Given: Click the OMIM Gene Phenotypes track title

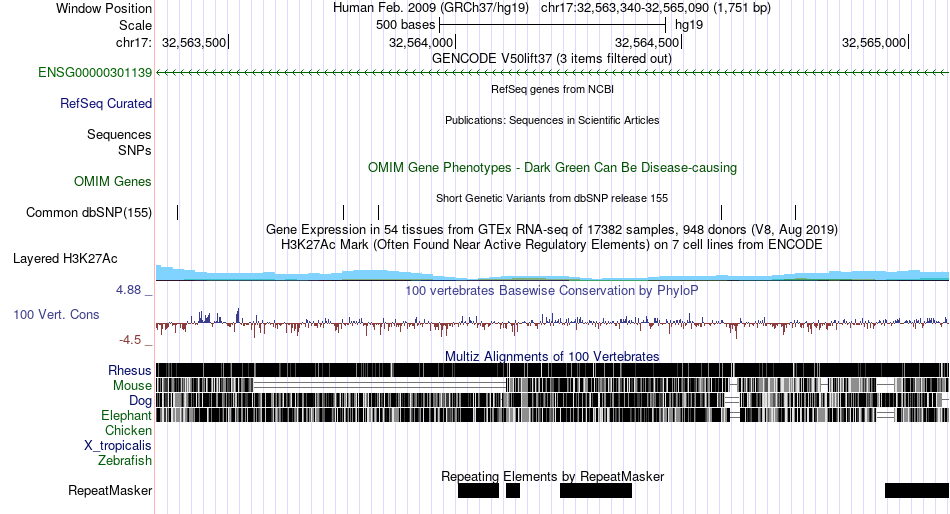Looking at the screenshot, I should (552, 168).
